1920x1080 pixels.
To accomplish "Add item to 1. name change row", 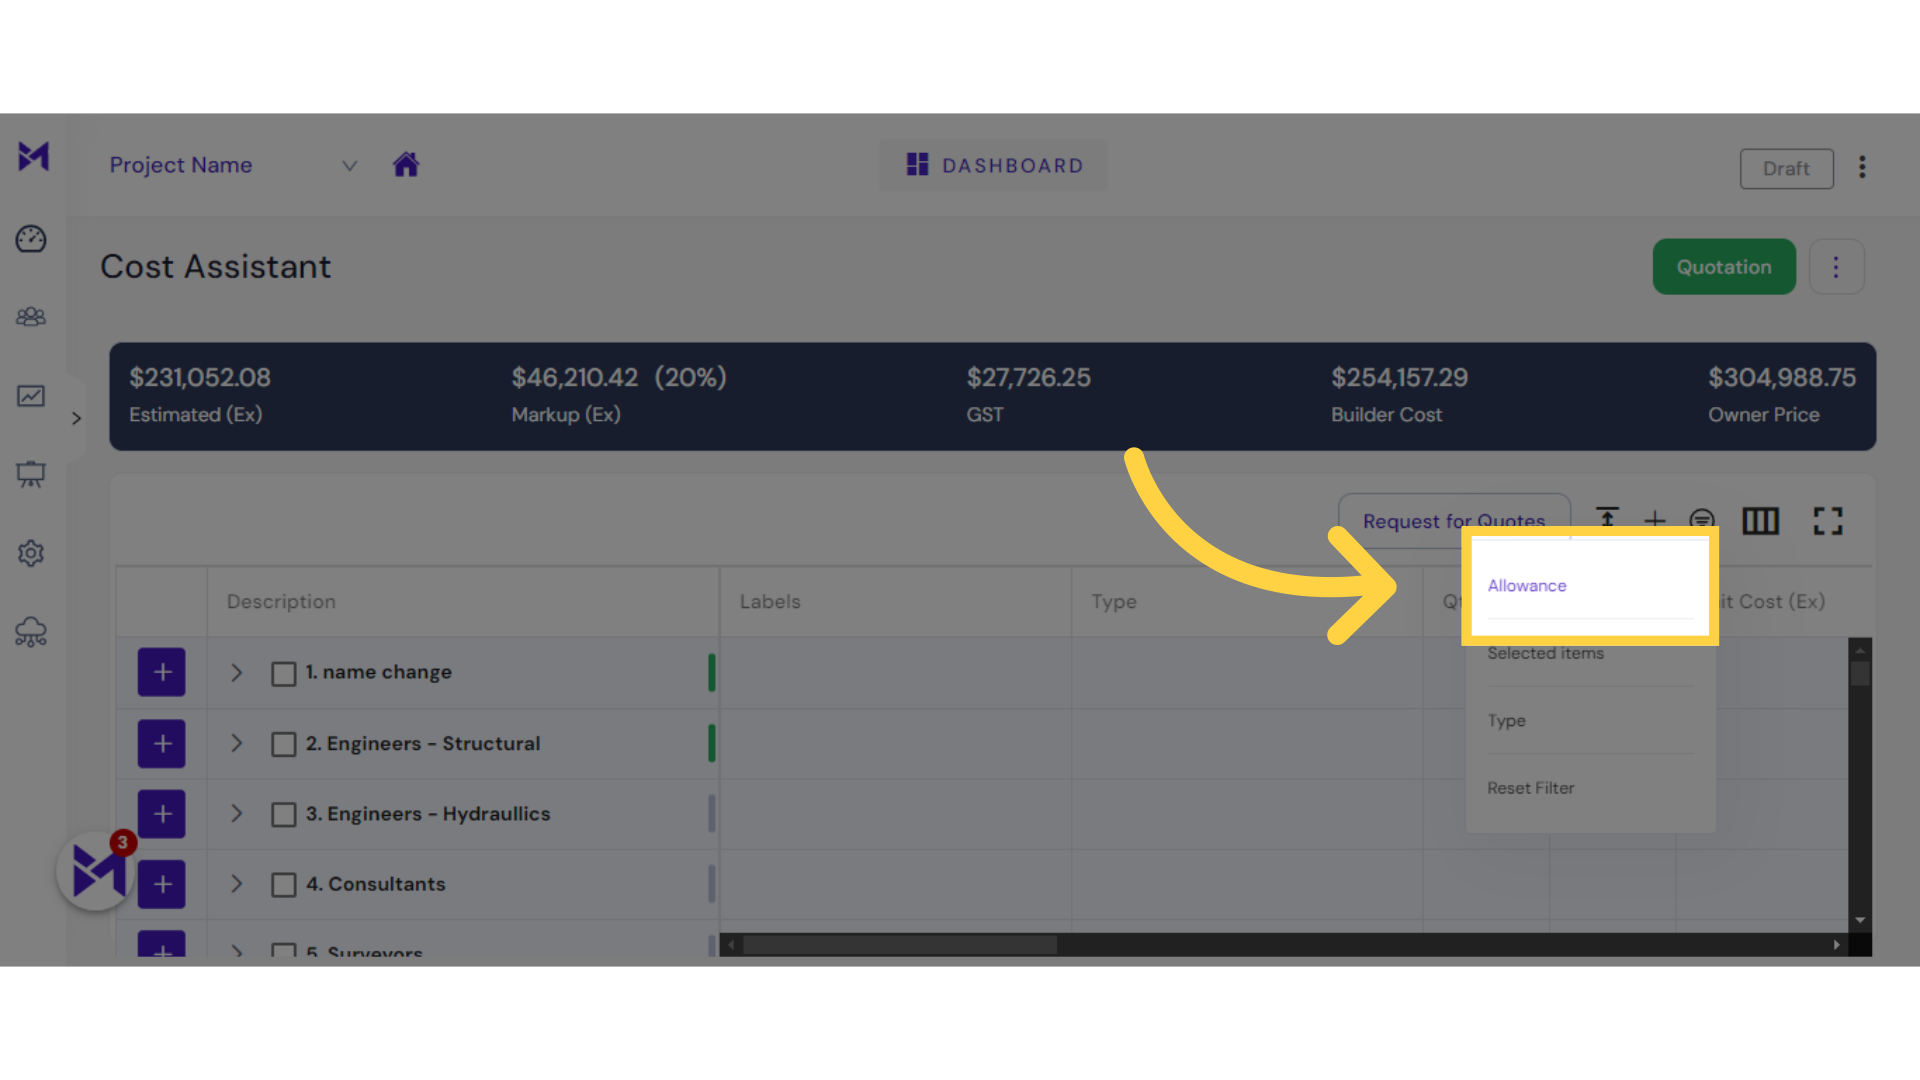I will (162, 672).
